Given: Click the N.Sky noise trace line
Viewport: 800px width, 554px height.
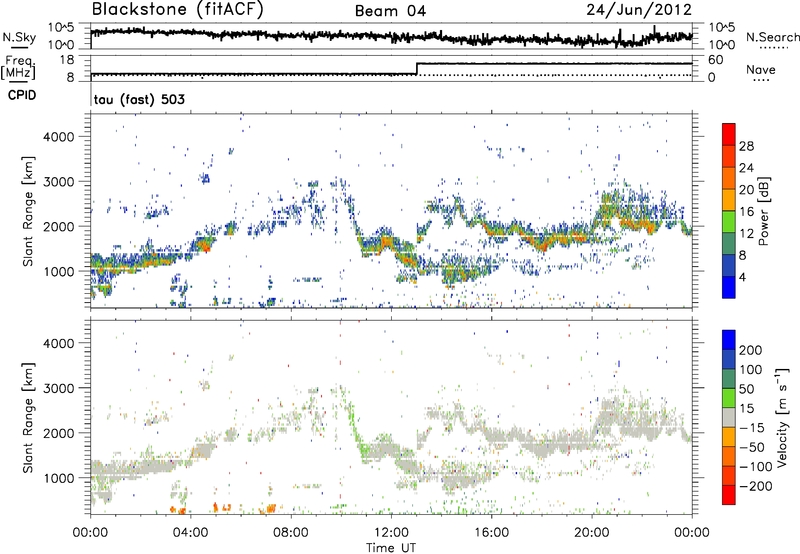Looking at the screenshot, I should 391,36.
